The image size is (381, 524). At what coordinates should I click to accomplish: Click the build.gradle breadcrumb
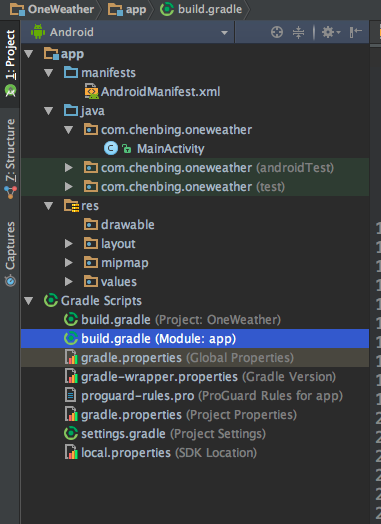[x=201, y=9]
